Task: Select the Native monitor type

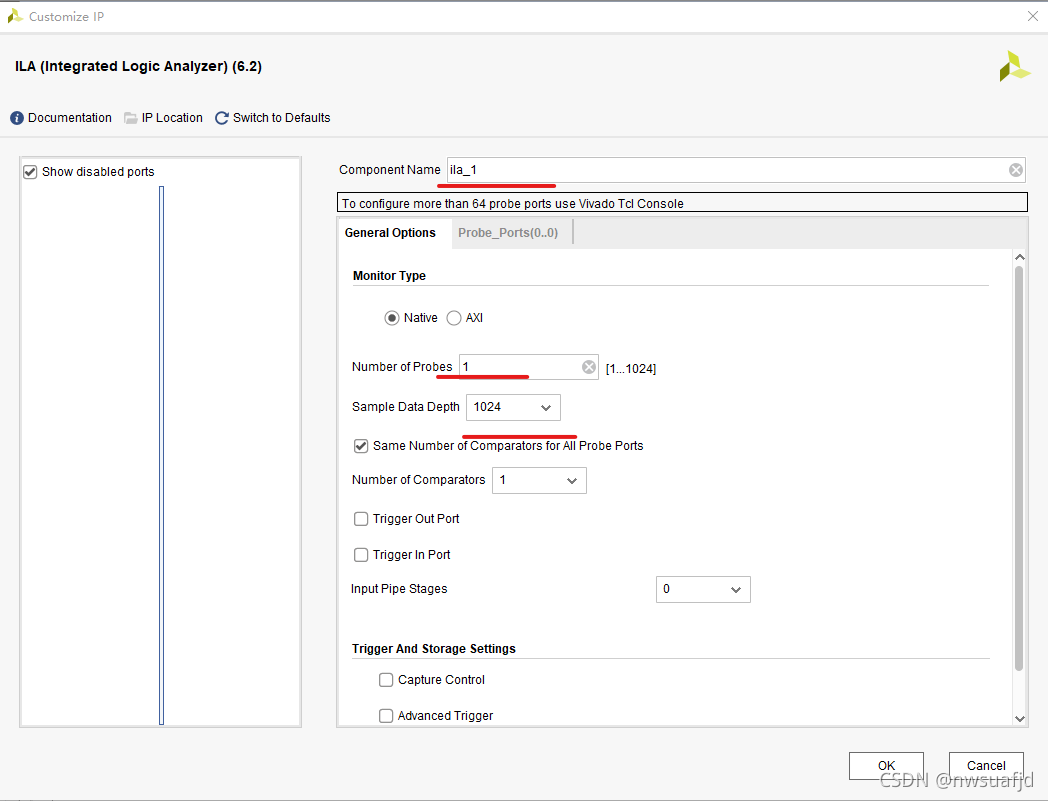Action: coord(392,318)
